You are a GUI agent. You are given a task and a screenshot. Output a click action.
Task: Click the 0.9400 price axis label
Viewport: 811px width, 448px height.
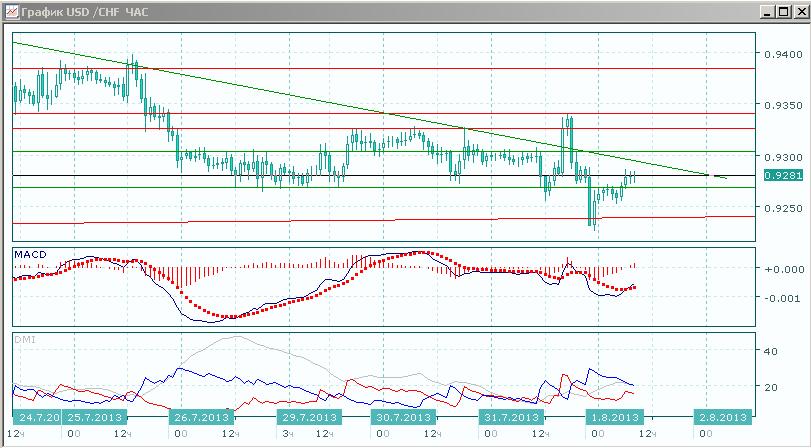[778, 54]
